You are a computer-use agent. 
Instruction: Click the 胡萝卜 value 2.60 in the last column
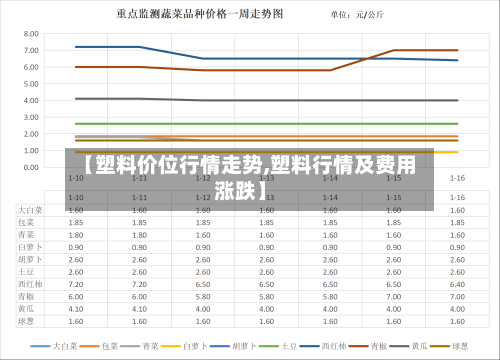pos(457,260)
